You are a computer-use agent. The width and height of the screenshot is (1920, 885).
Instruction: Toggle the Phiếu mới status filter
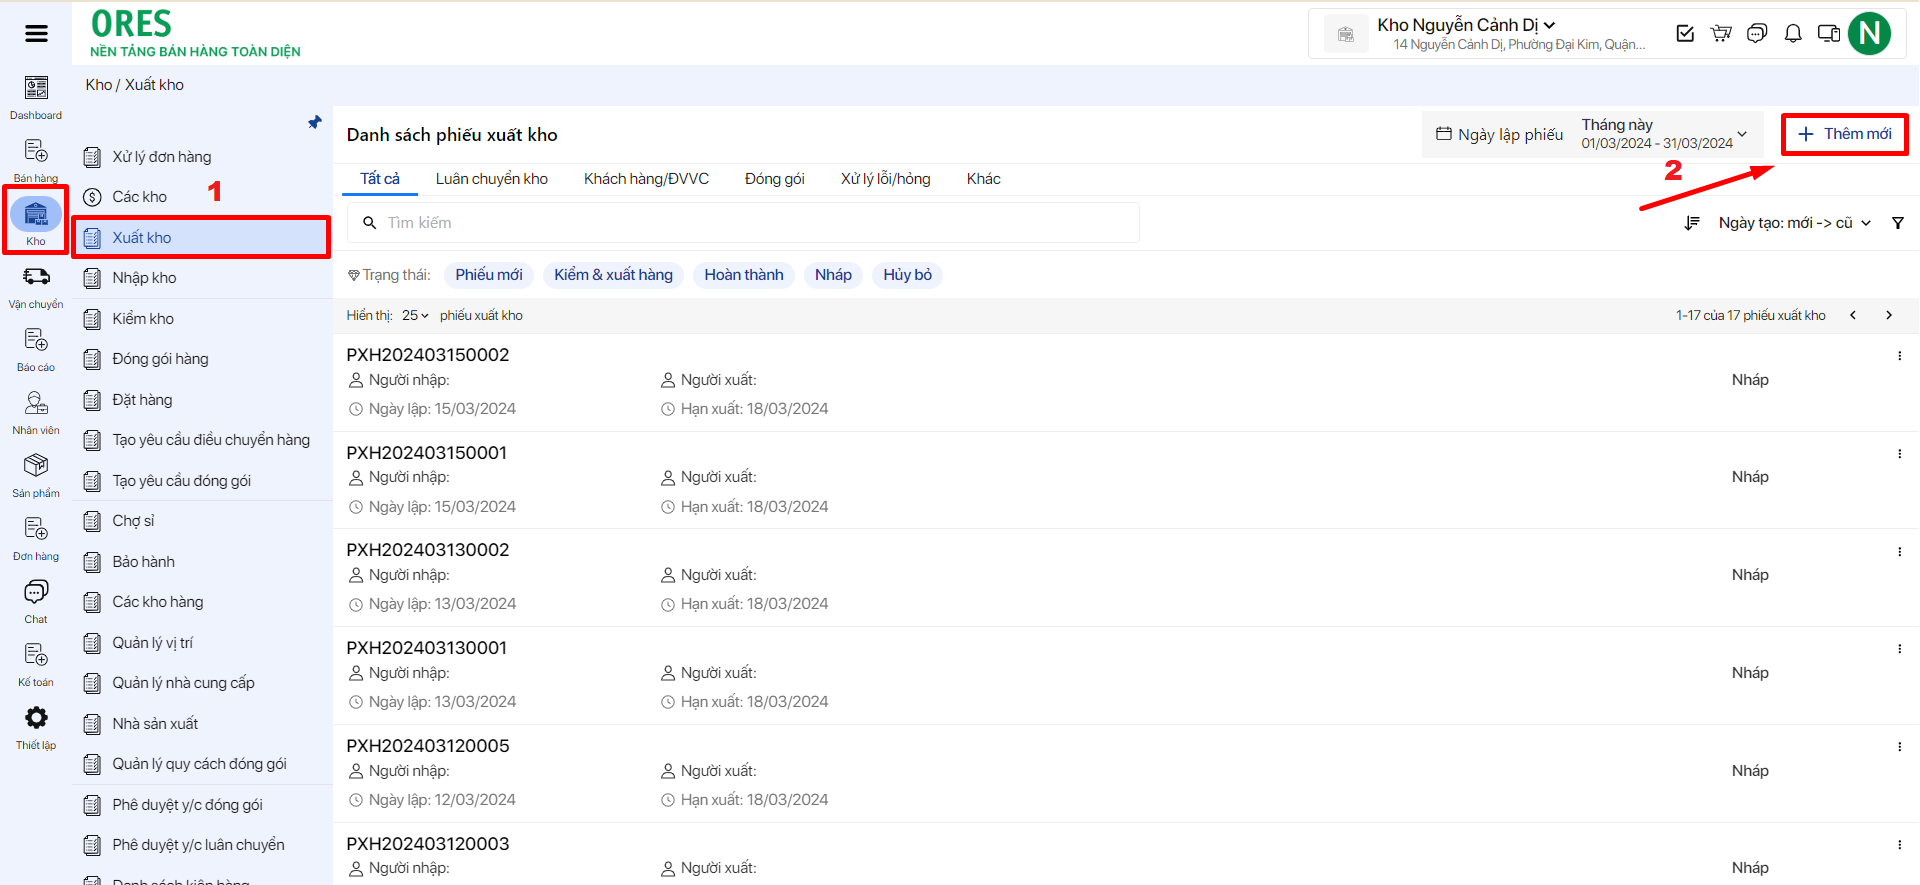tap(488, 275)
